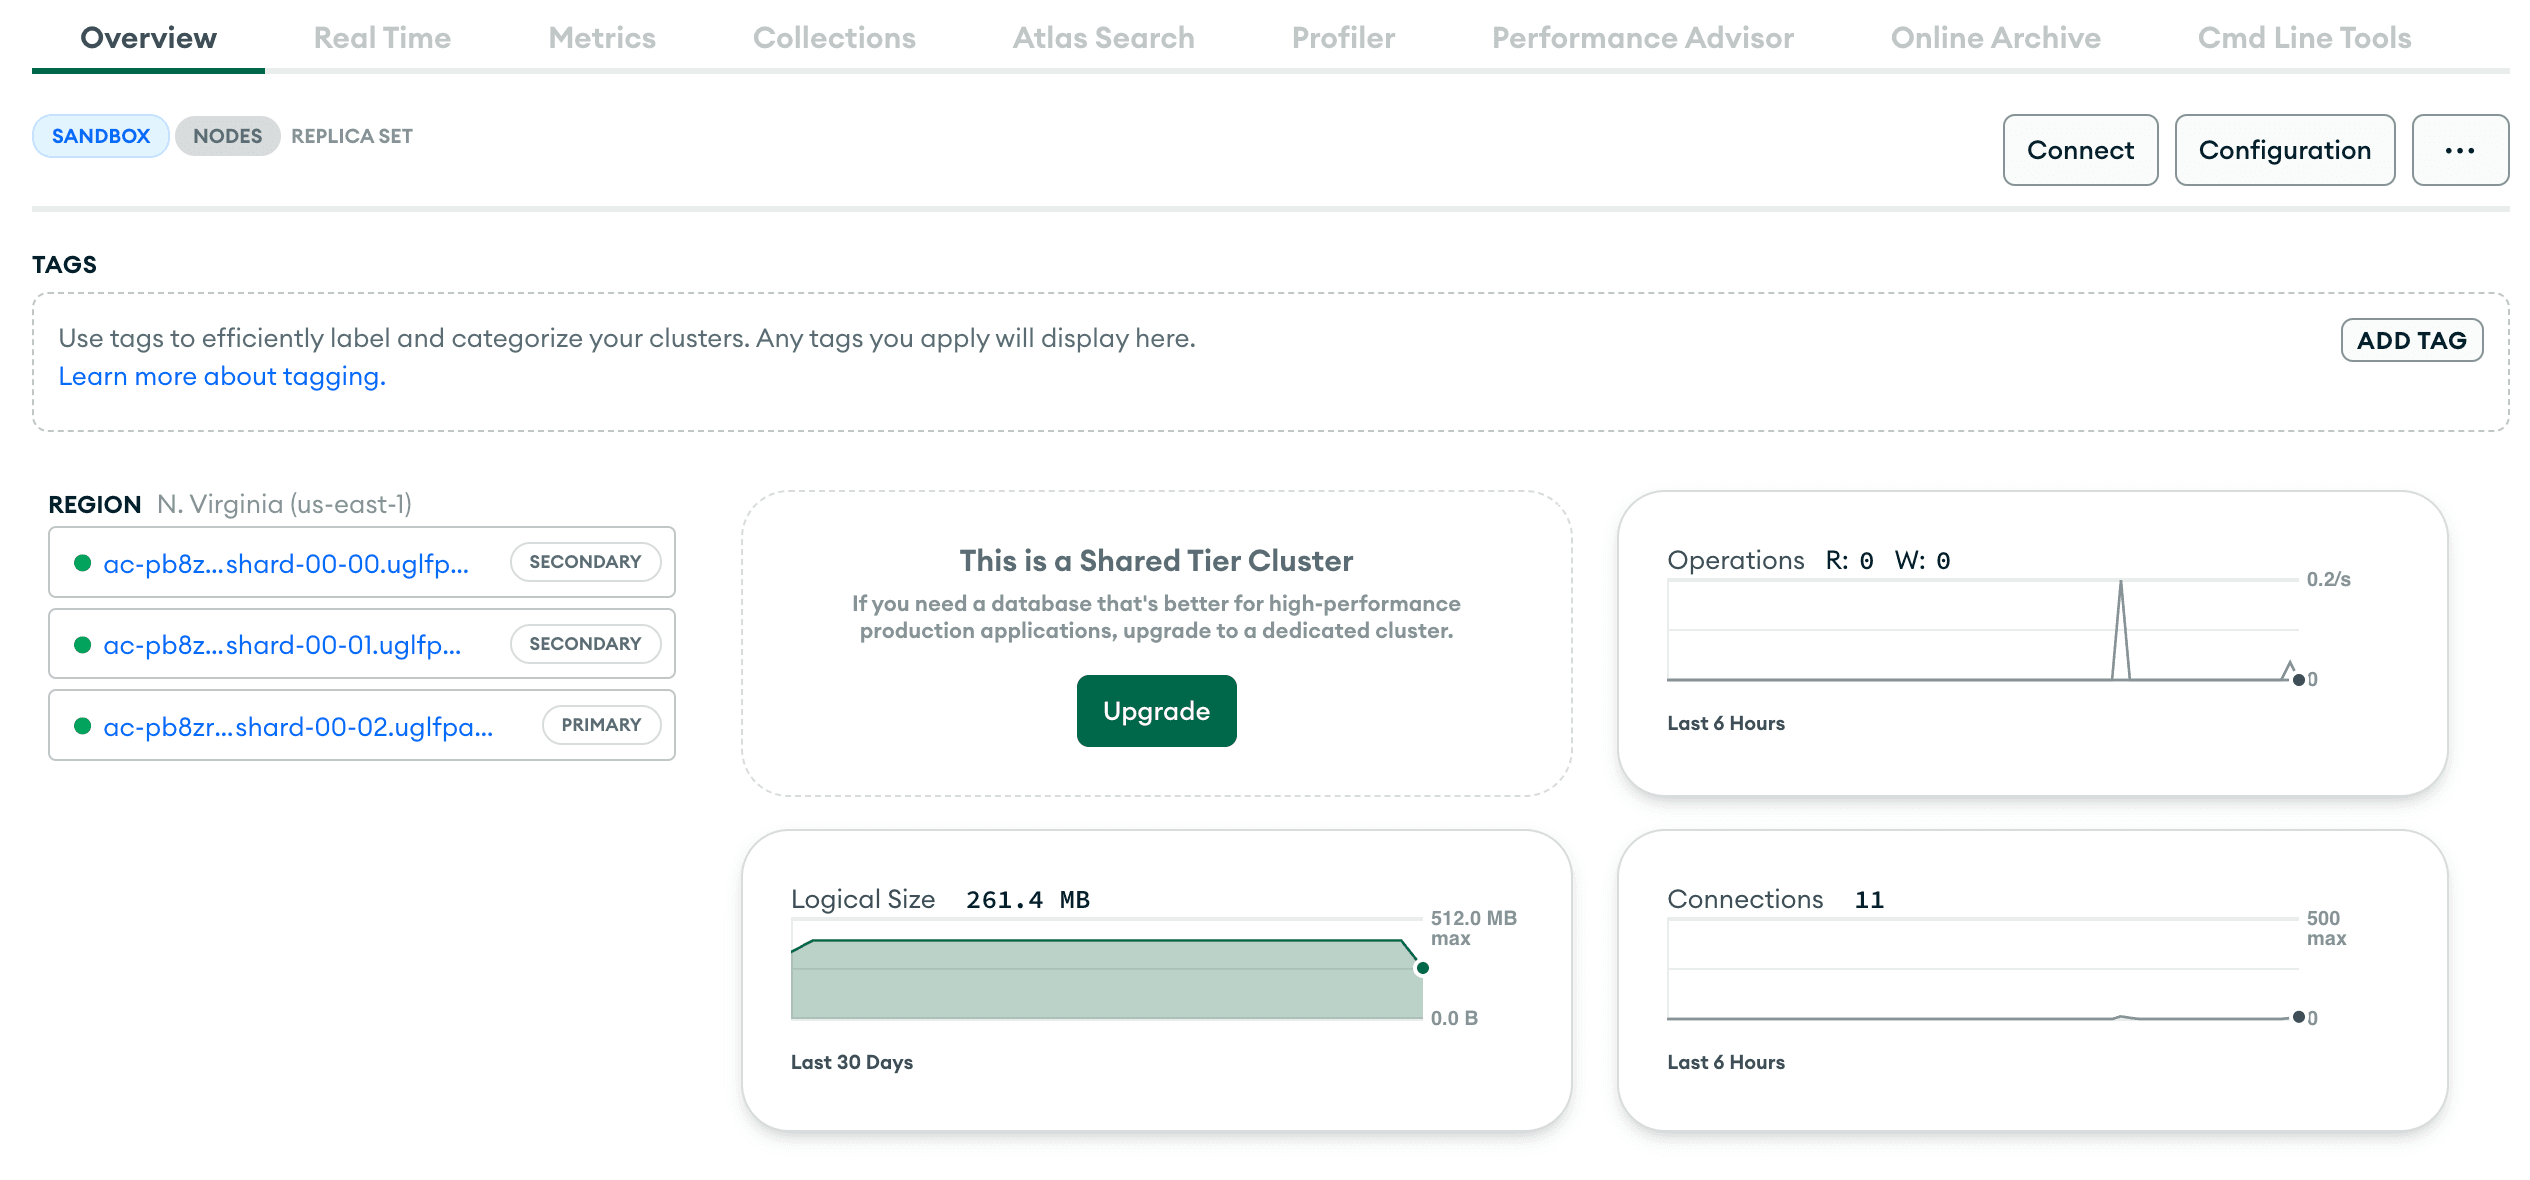Viewport: 2530px width, 1180px height.
Task: Go to the Collections tab
Action: pyautogui.click(x=834, y=38)
